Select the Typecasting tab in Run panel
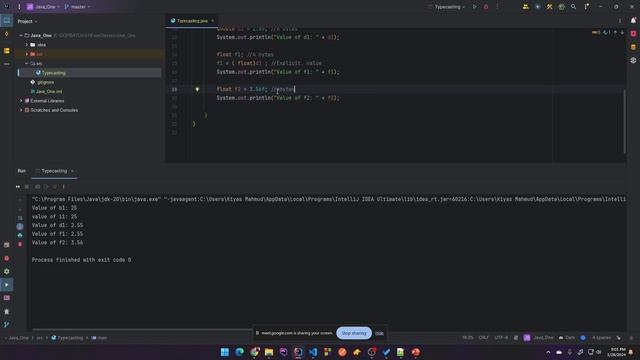 point(54,171)
